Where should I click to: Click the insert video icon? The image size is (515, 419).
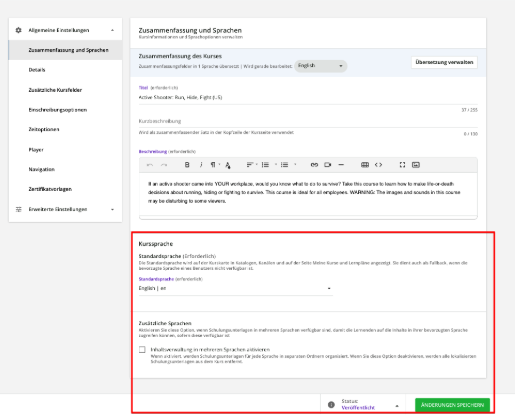click(x=328, y=165)
